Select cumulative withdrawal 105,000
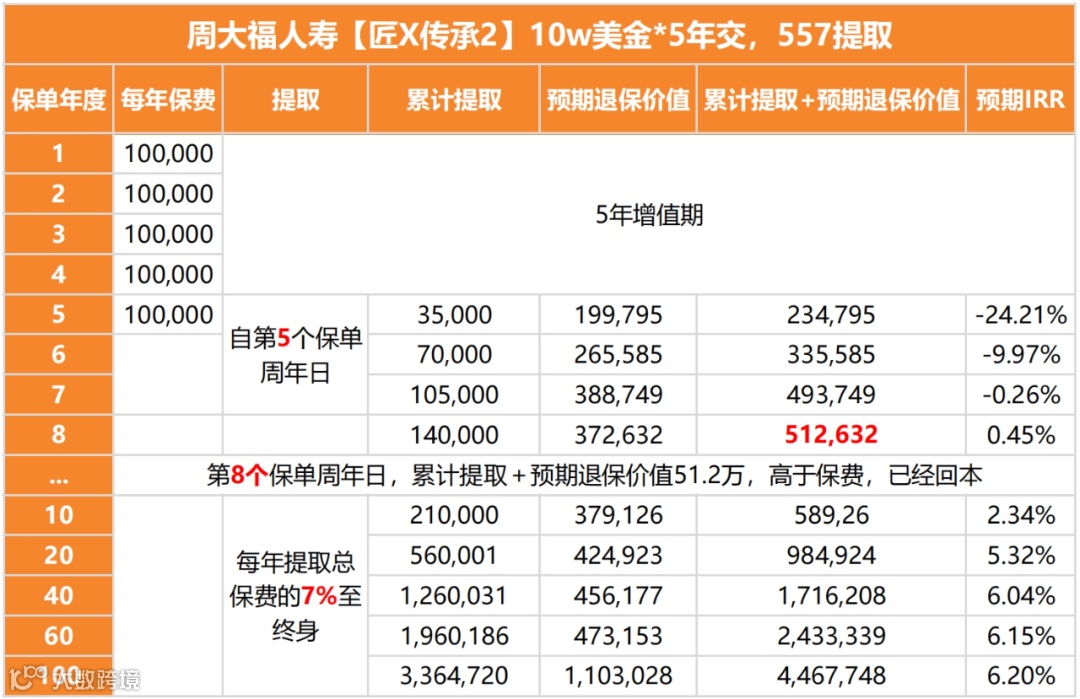The height and width of the screenshot is (699, 1080). (455, 395)
